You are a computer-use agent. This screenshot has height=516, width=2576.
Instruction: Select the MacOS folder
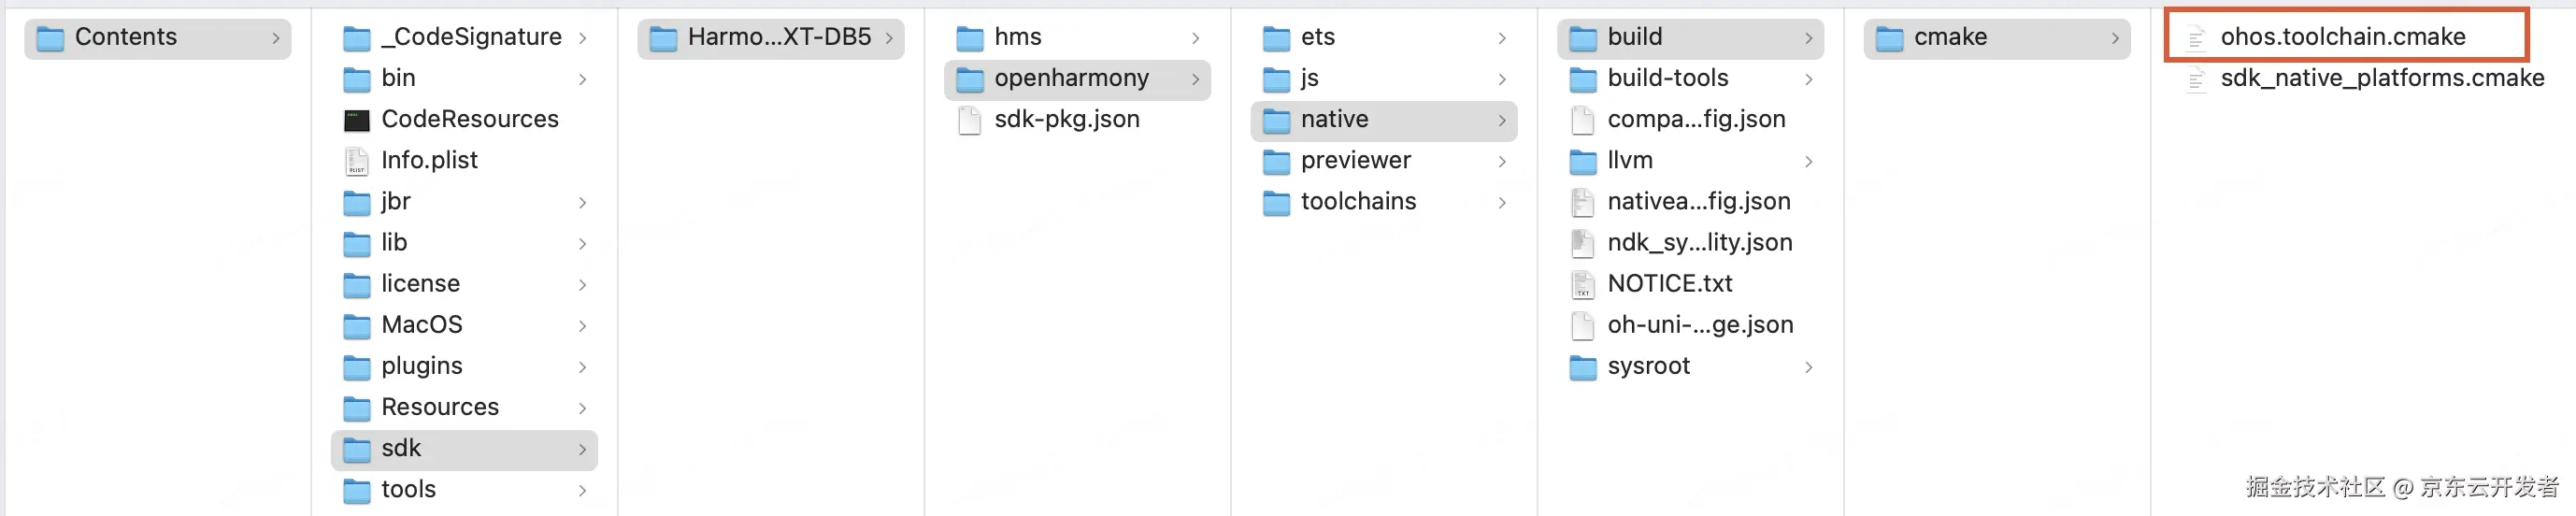[x=421, y=325]
